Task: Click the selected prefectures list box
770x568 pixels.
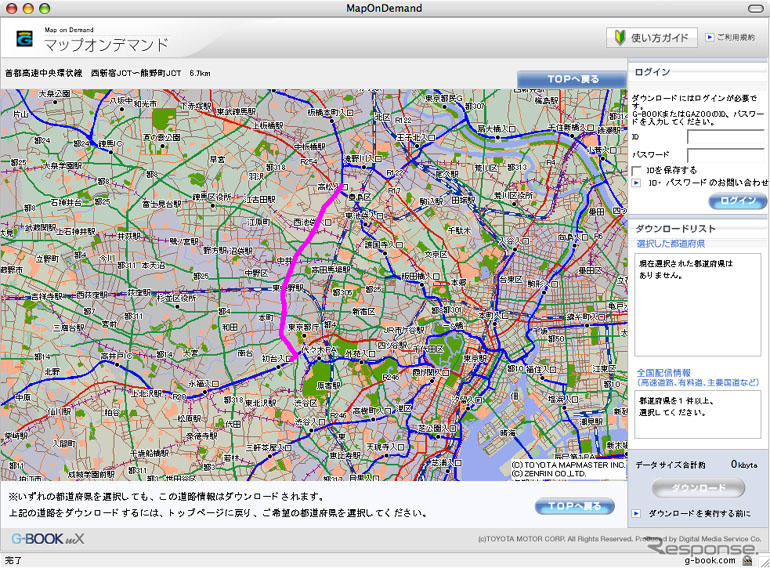Action: [697, 303]
